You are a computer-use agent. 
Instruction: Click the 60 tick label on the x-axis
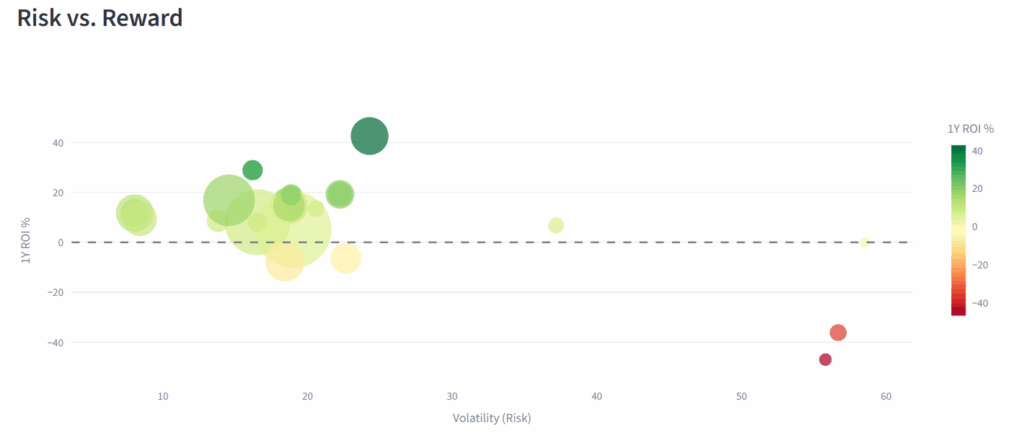[x=885, y=397]
